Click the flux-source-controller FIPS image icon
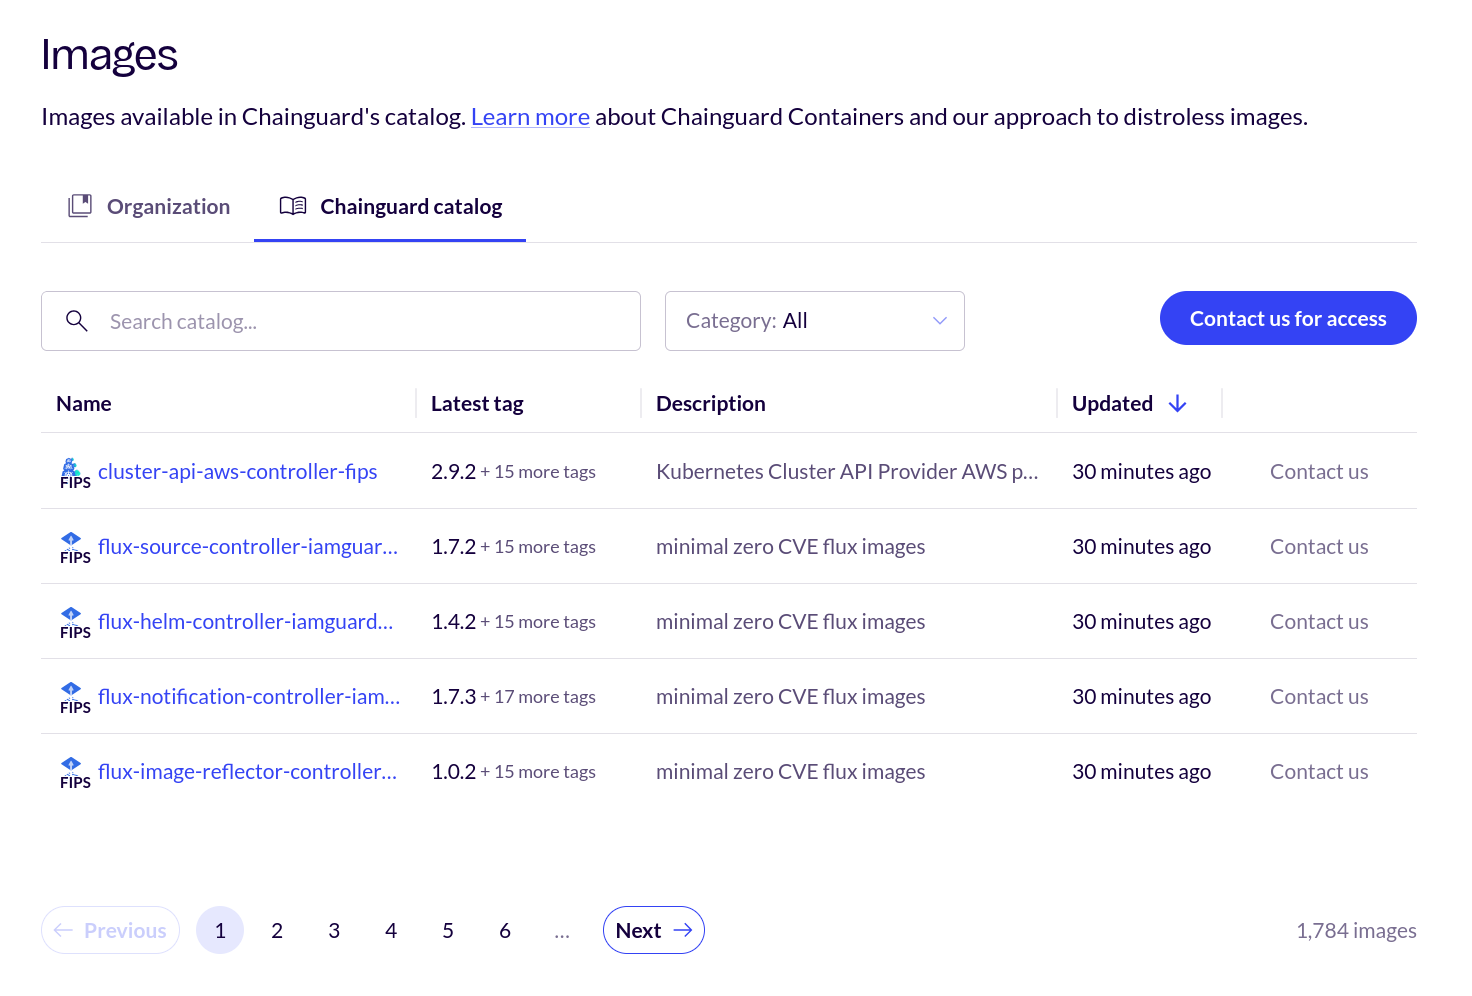 tap(74, 547)
